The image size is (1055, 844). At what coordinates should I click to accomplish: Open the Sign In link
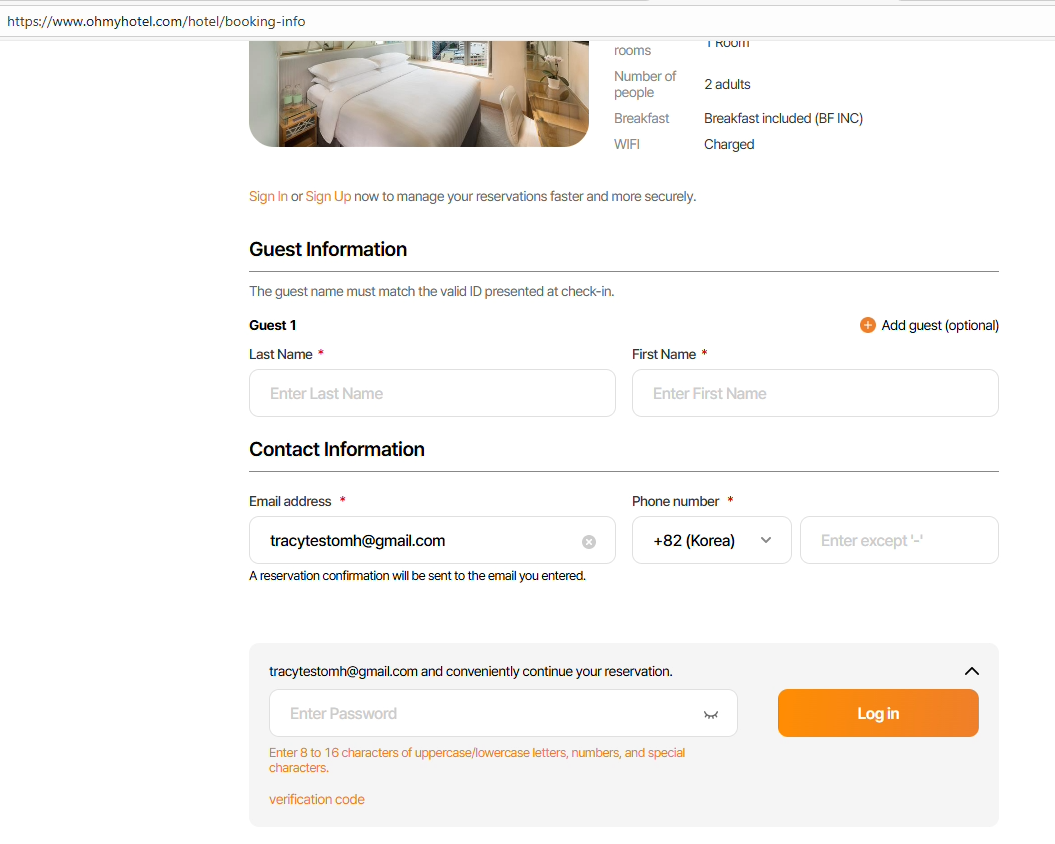click(x=268, y=196)
